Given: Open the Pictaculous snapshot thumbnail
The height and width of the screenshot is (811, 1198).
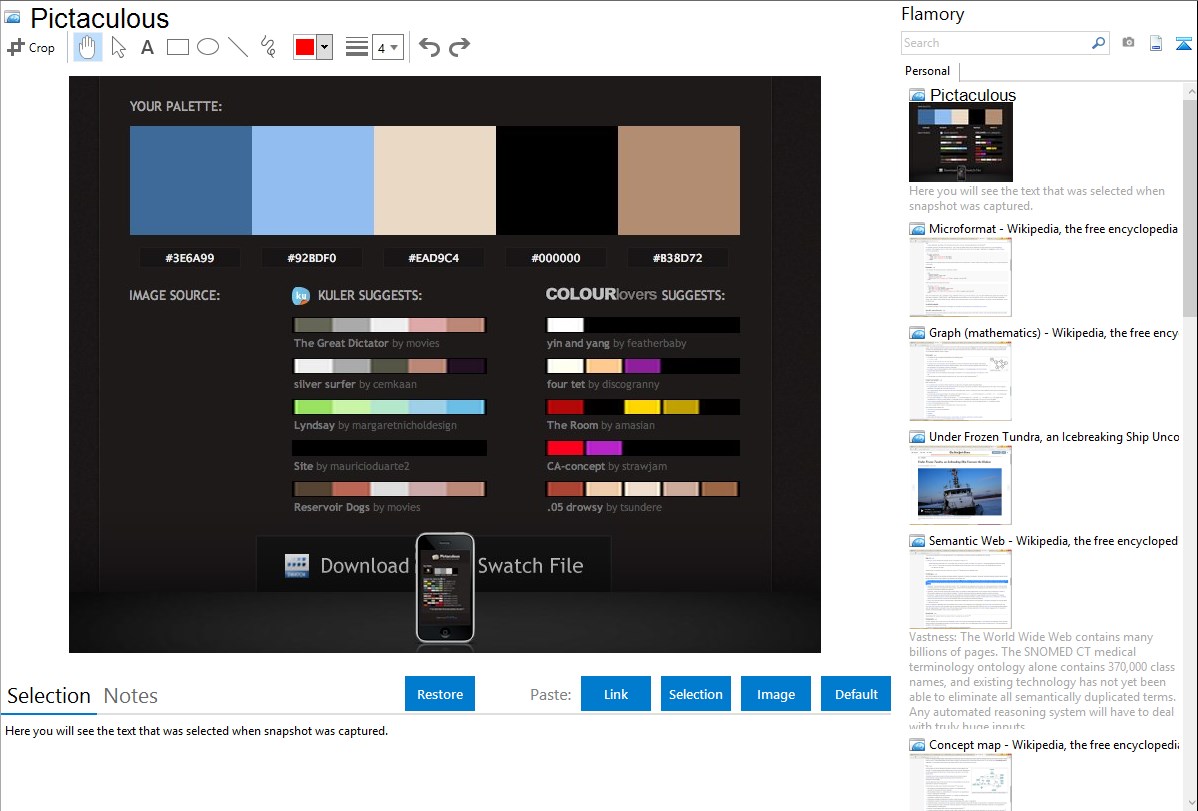Looking at the screenshot, I should point(961,142).
